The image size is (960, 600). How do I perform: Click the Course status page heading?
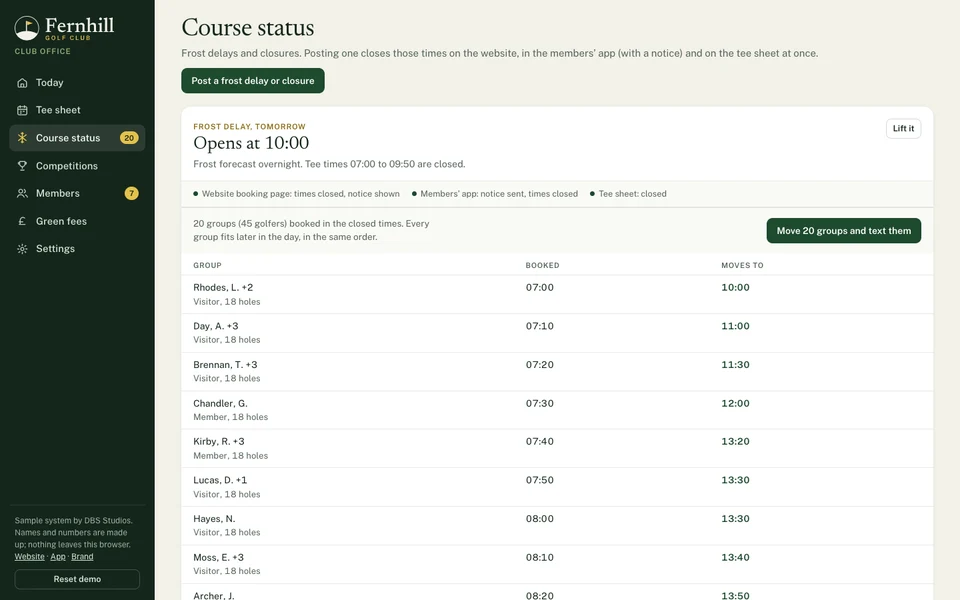tap(248, 28)
